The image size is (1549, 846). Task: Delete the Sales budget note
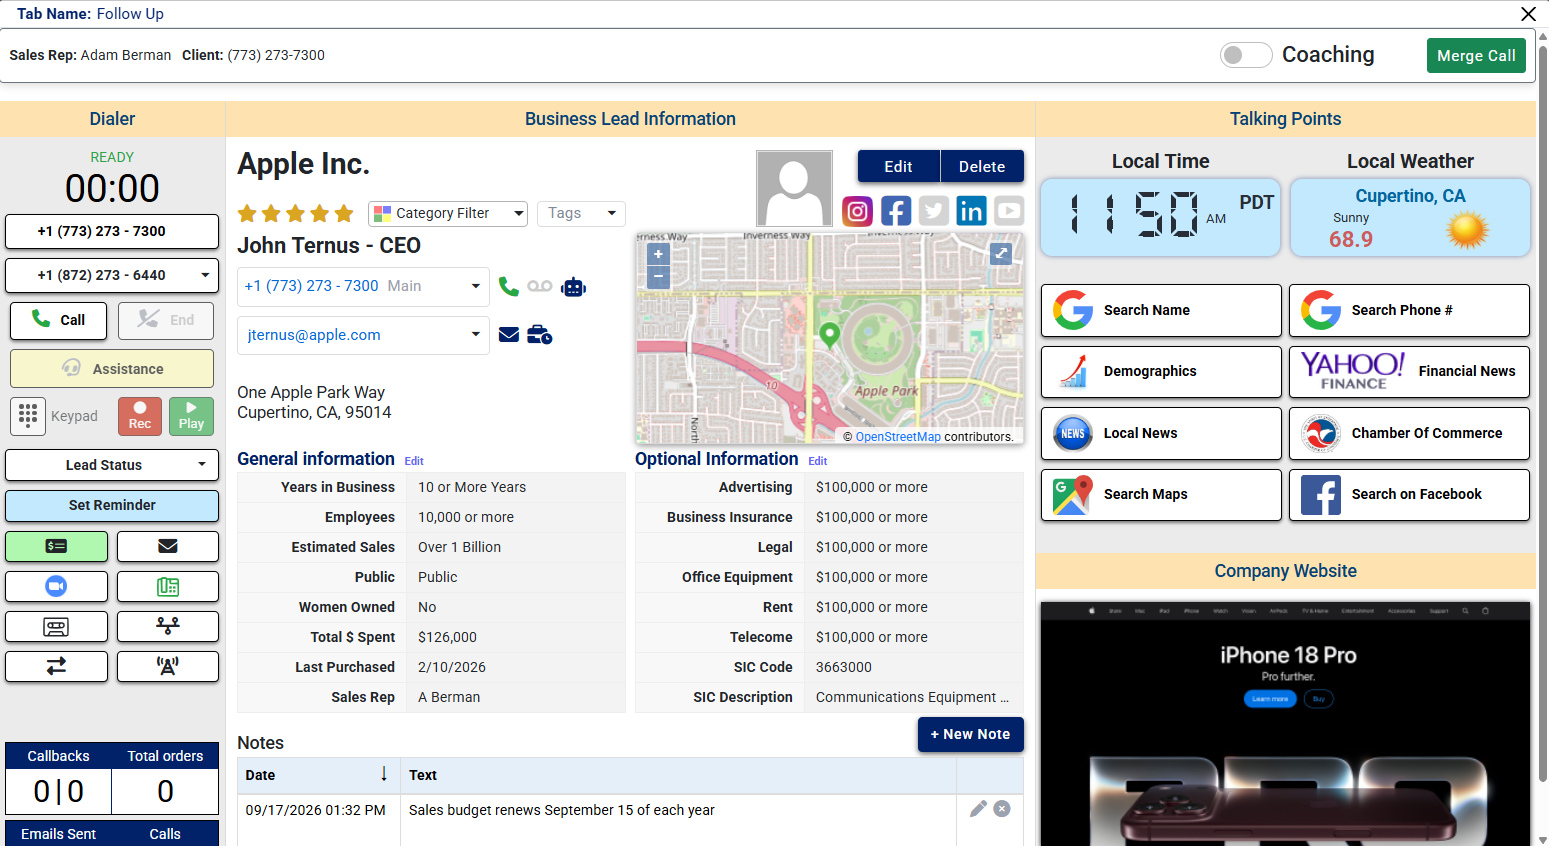click(1002, 809)
